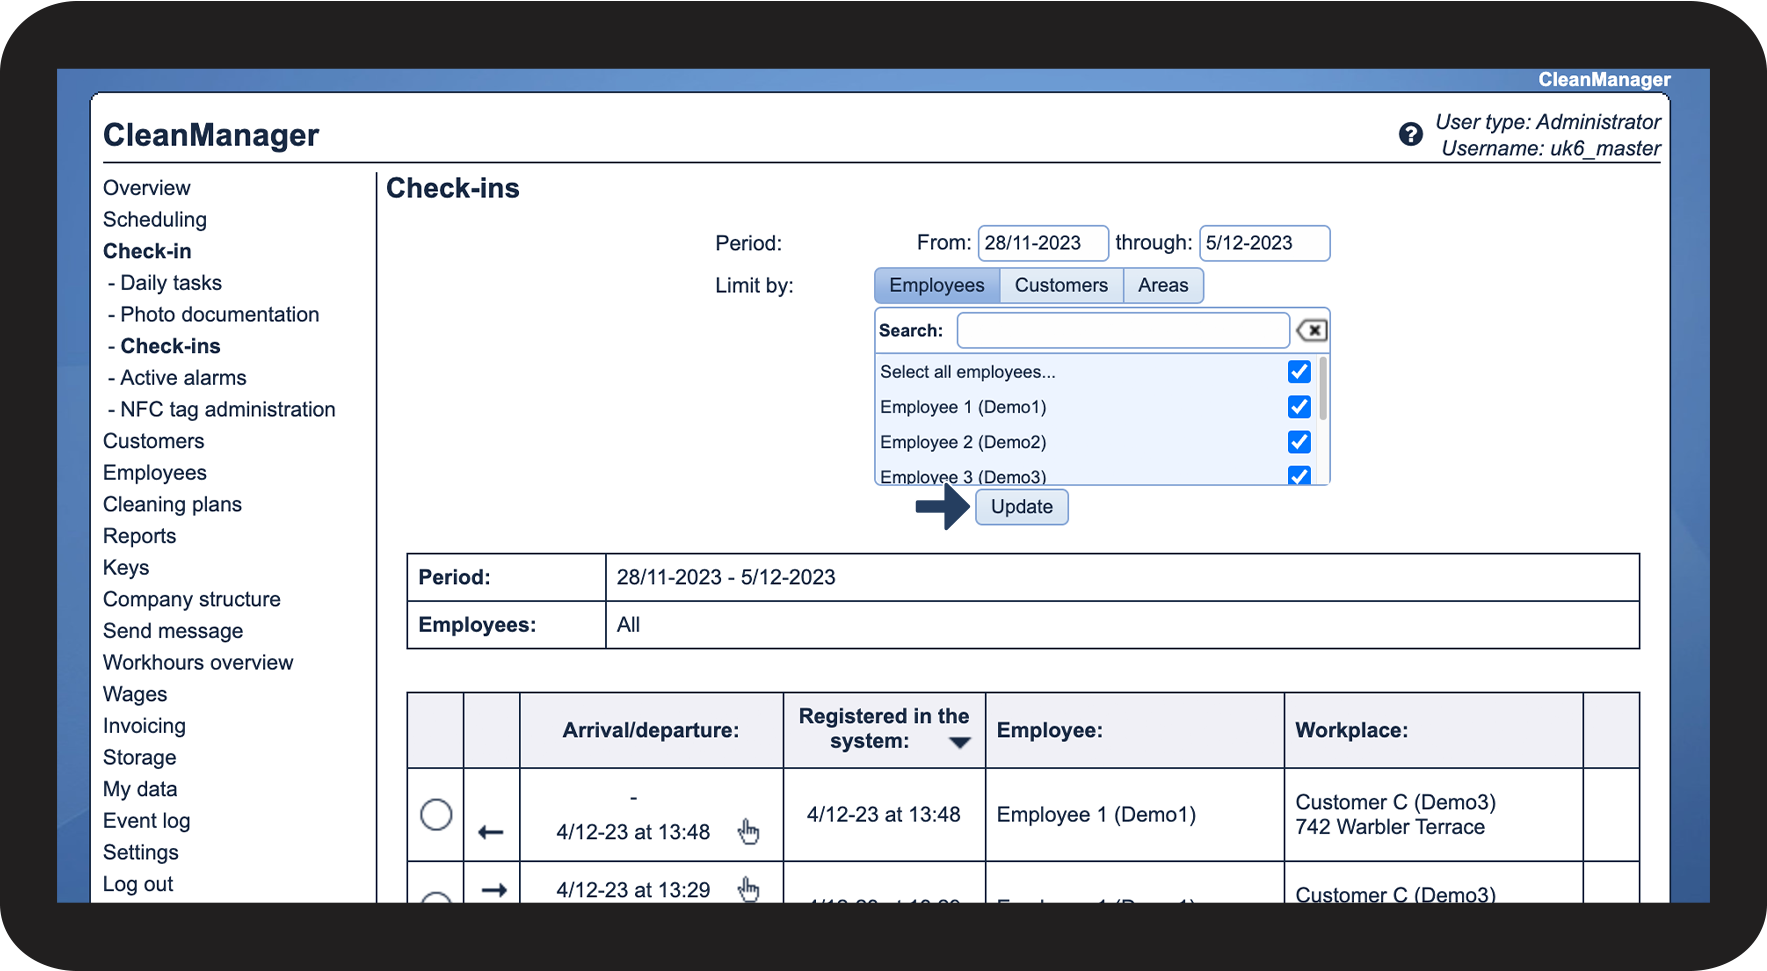1767x971 pixels.
Task: Click the hand icon beside 13:48 arrival
Action: coord(748,831)
